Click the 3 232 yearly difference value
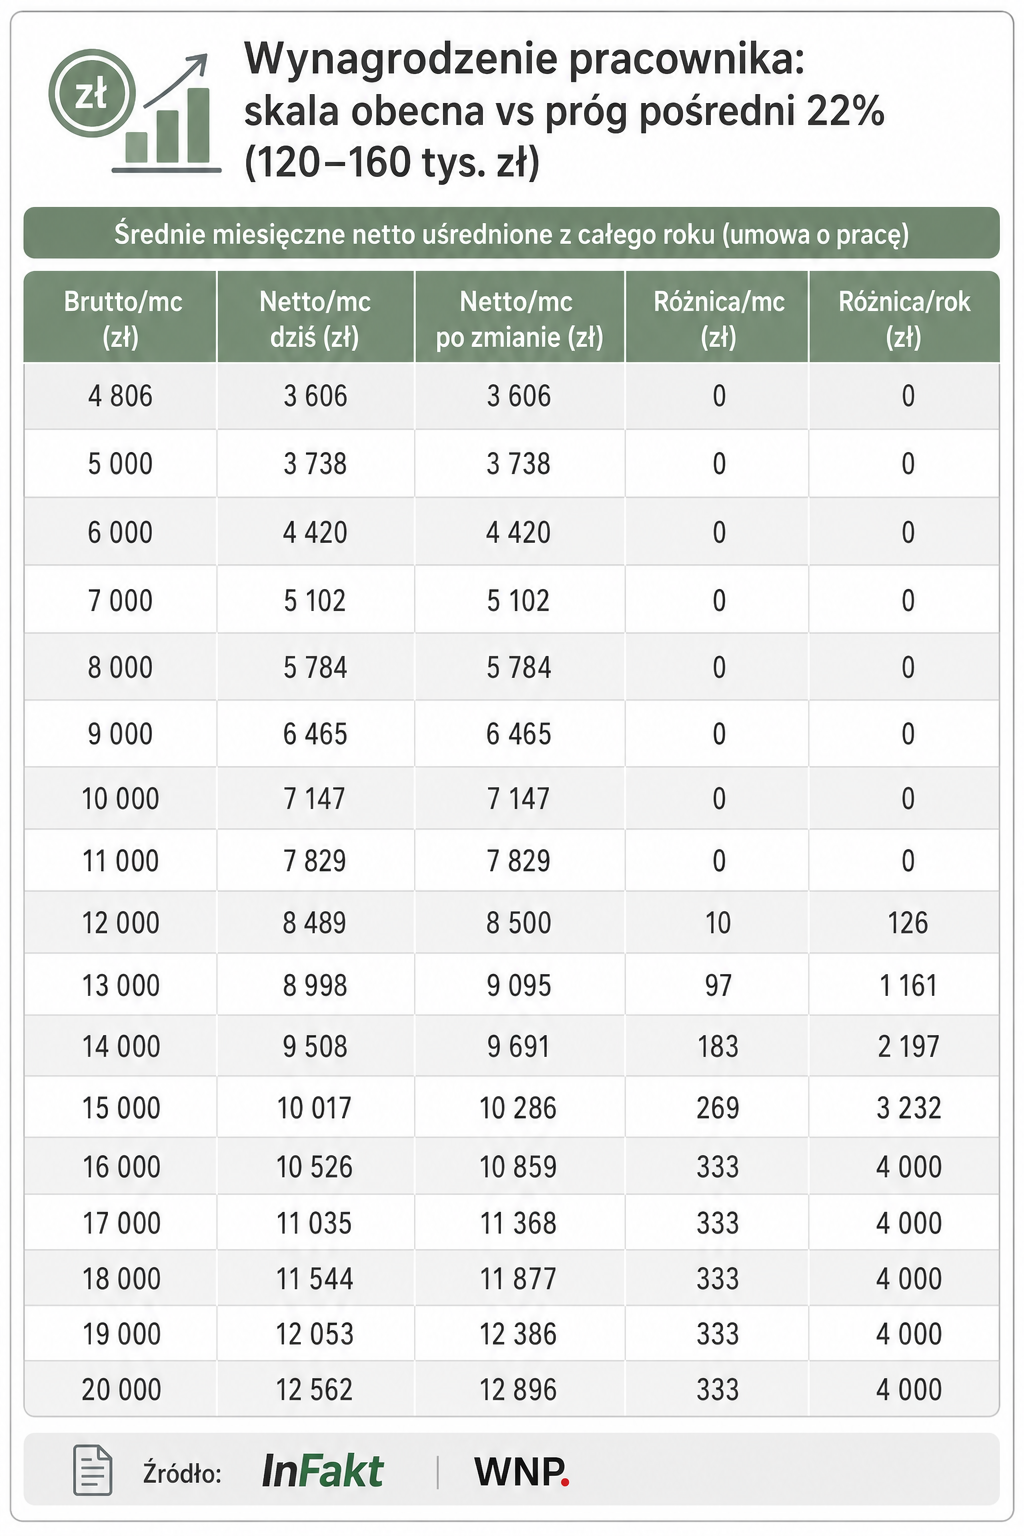The image size is (1024, 1536). pyautogui.click(x=908, y=1108)
